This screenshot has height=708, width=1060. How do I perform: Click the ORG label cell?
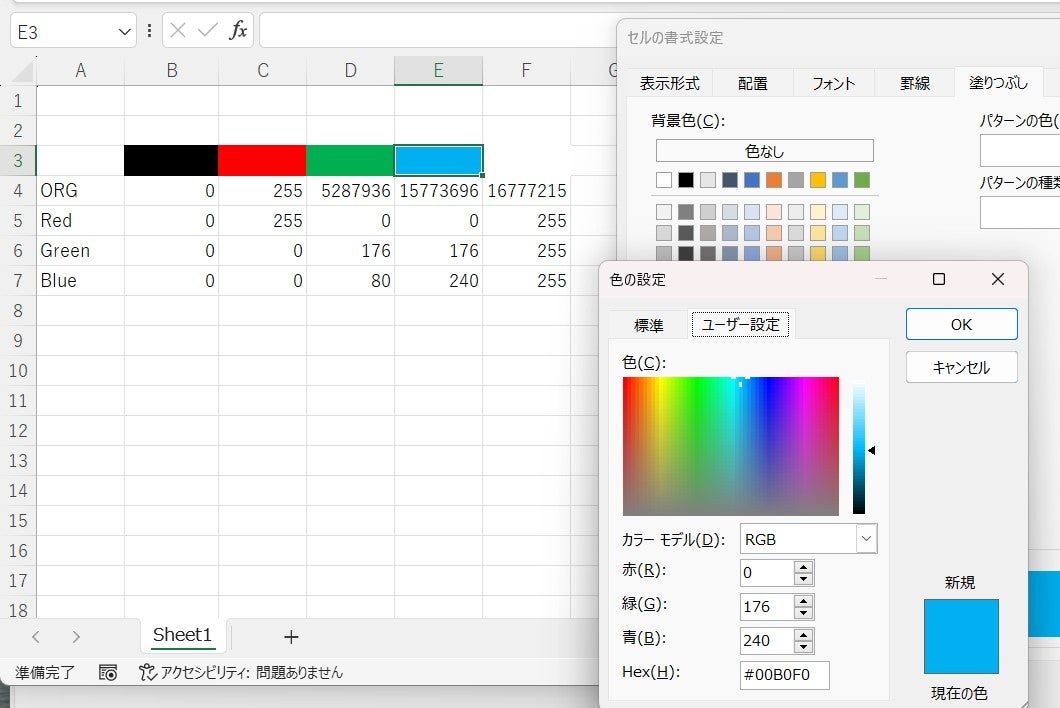80,191
